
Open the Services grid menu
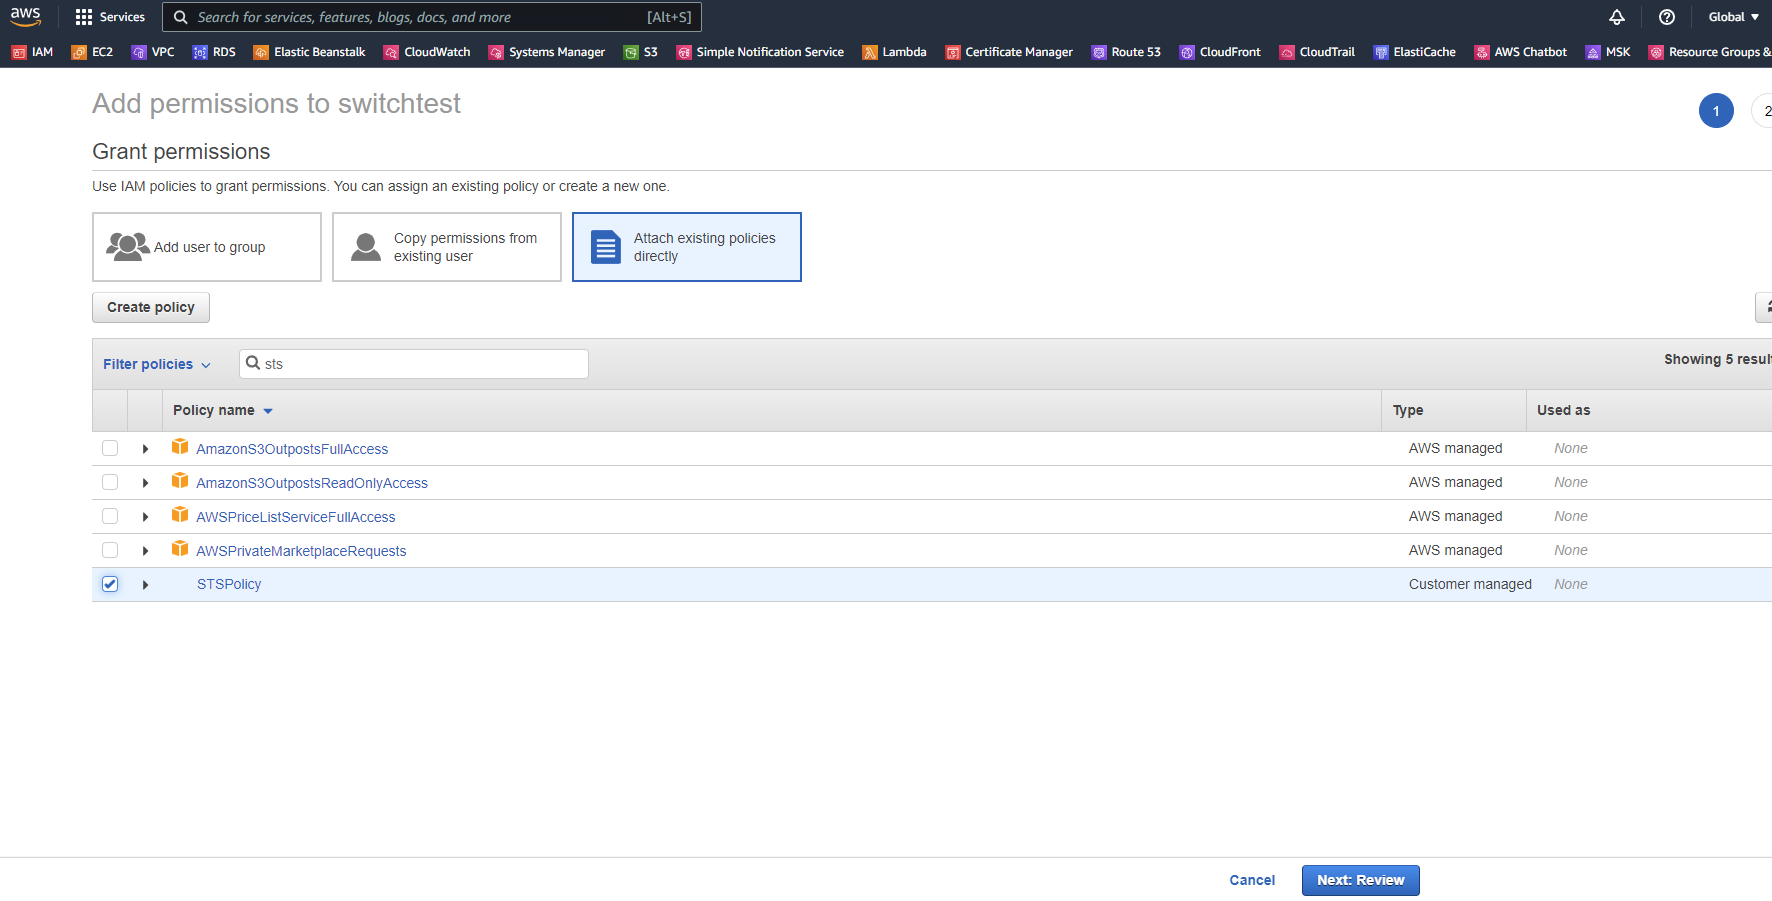tap(110, 17)
